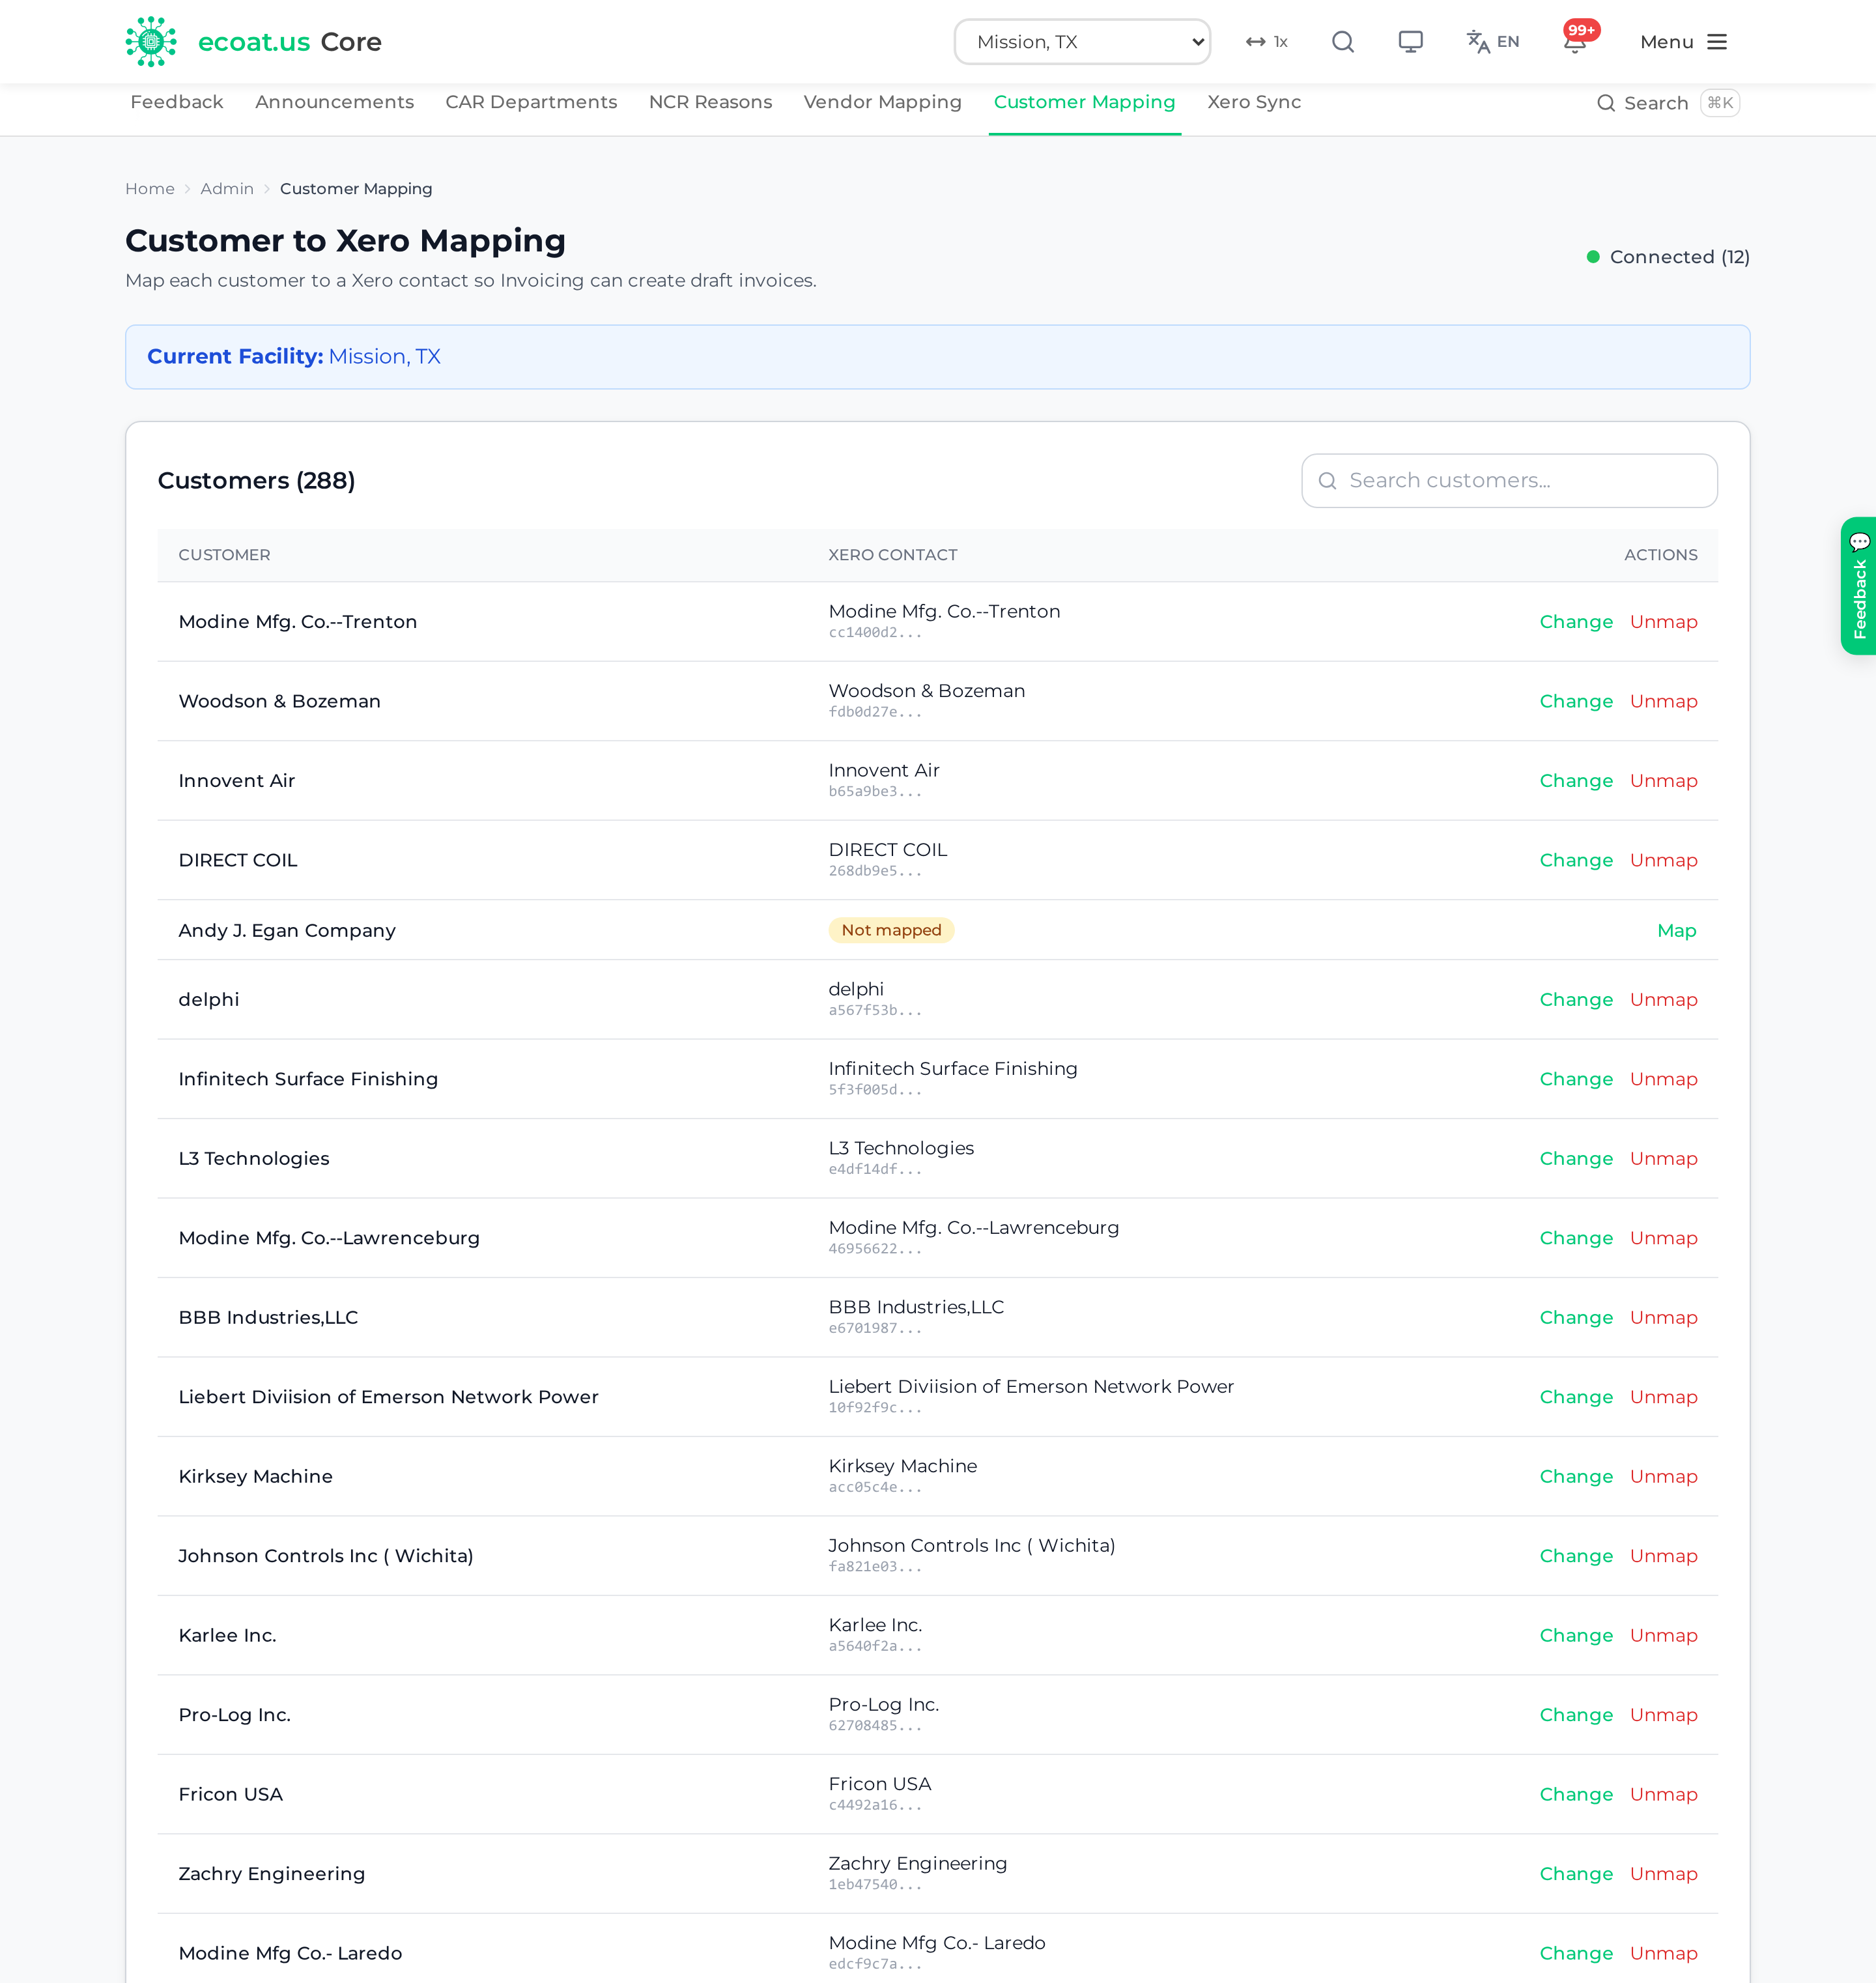Unmap Infinitech Surface Finishing
This screenshot has height=1983, width=1876.
[x=1663, y=1080]
